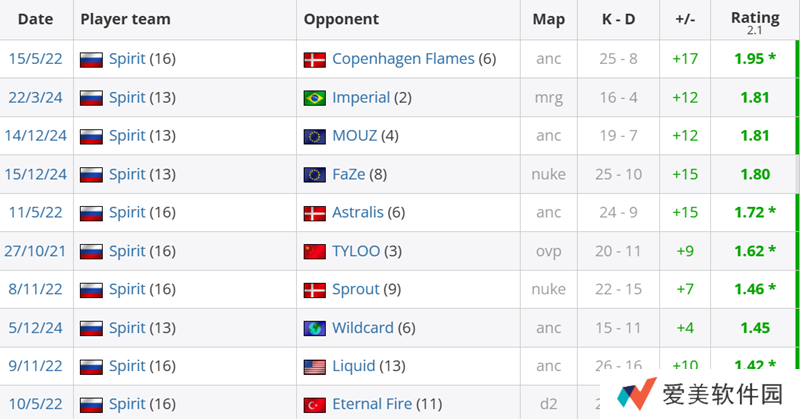The width and height of the screenshot is (800, 419).
Task: Sort matches by Rating 2.1 header
Action: coord(755,19)
